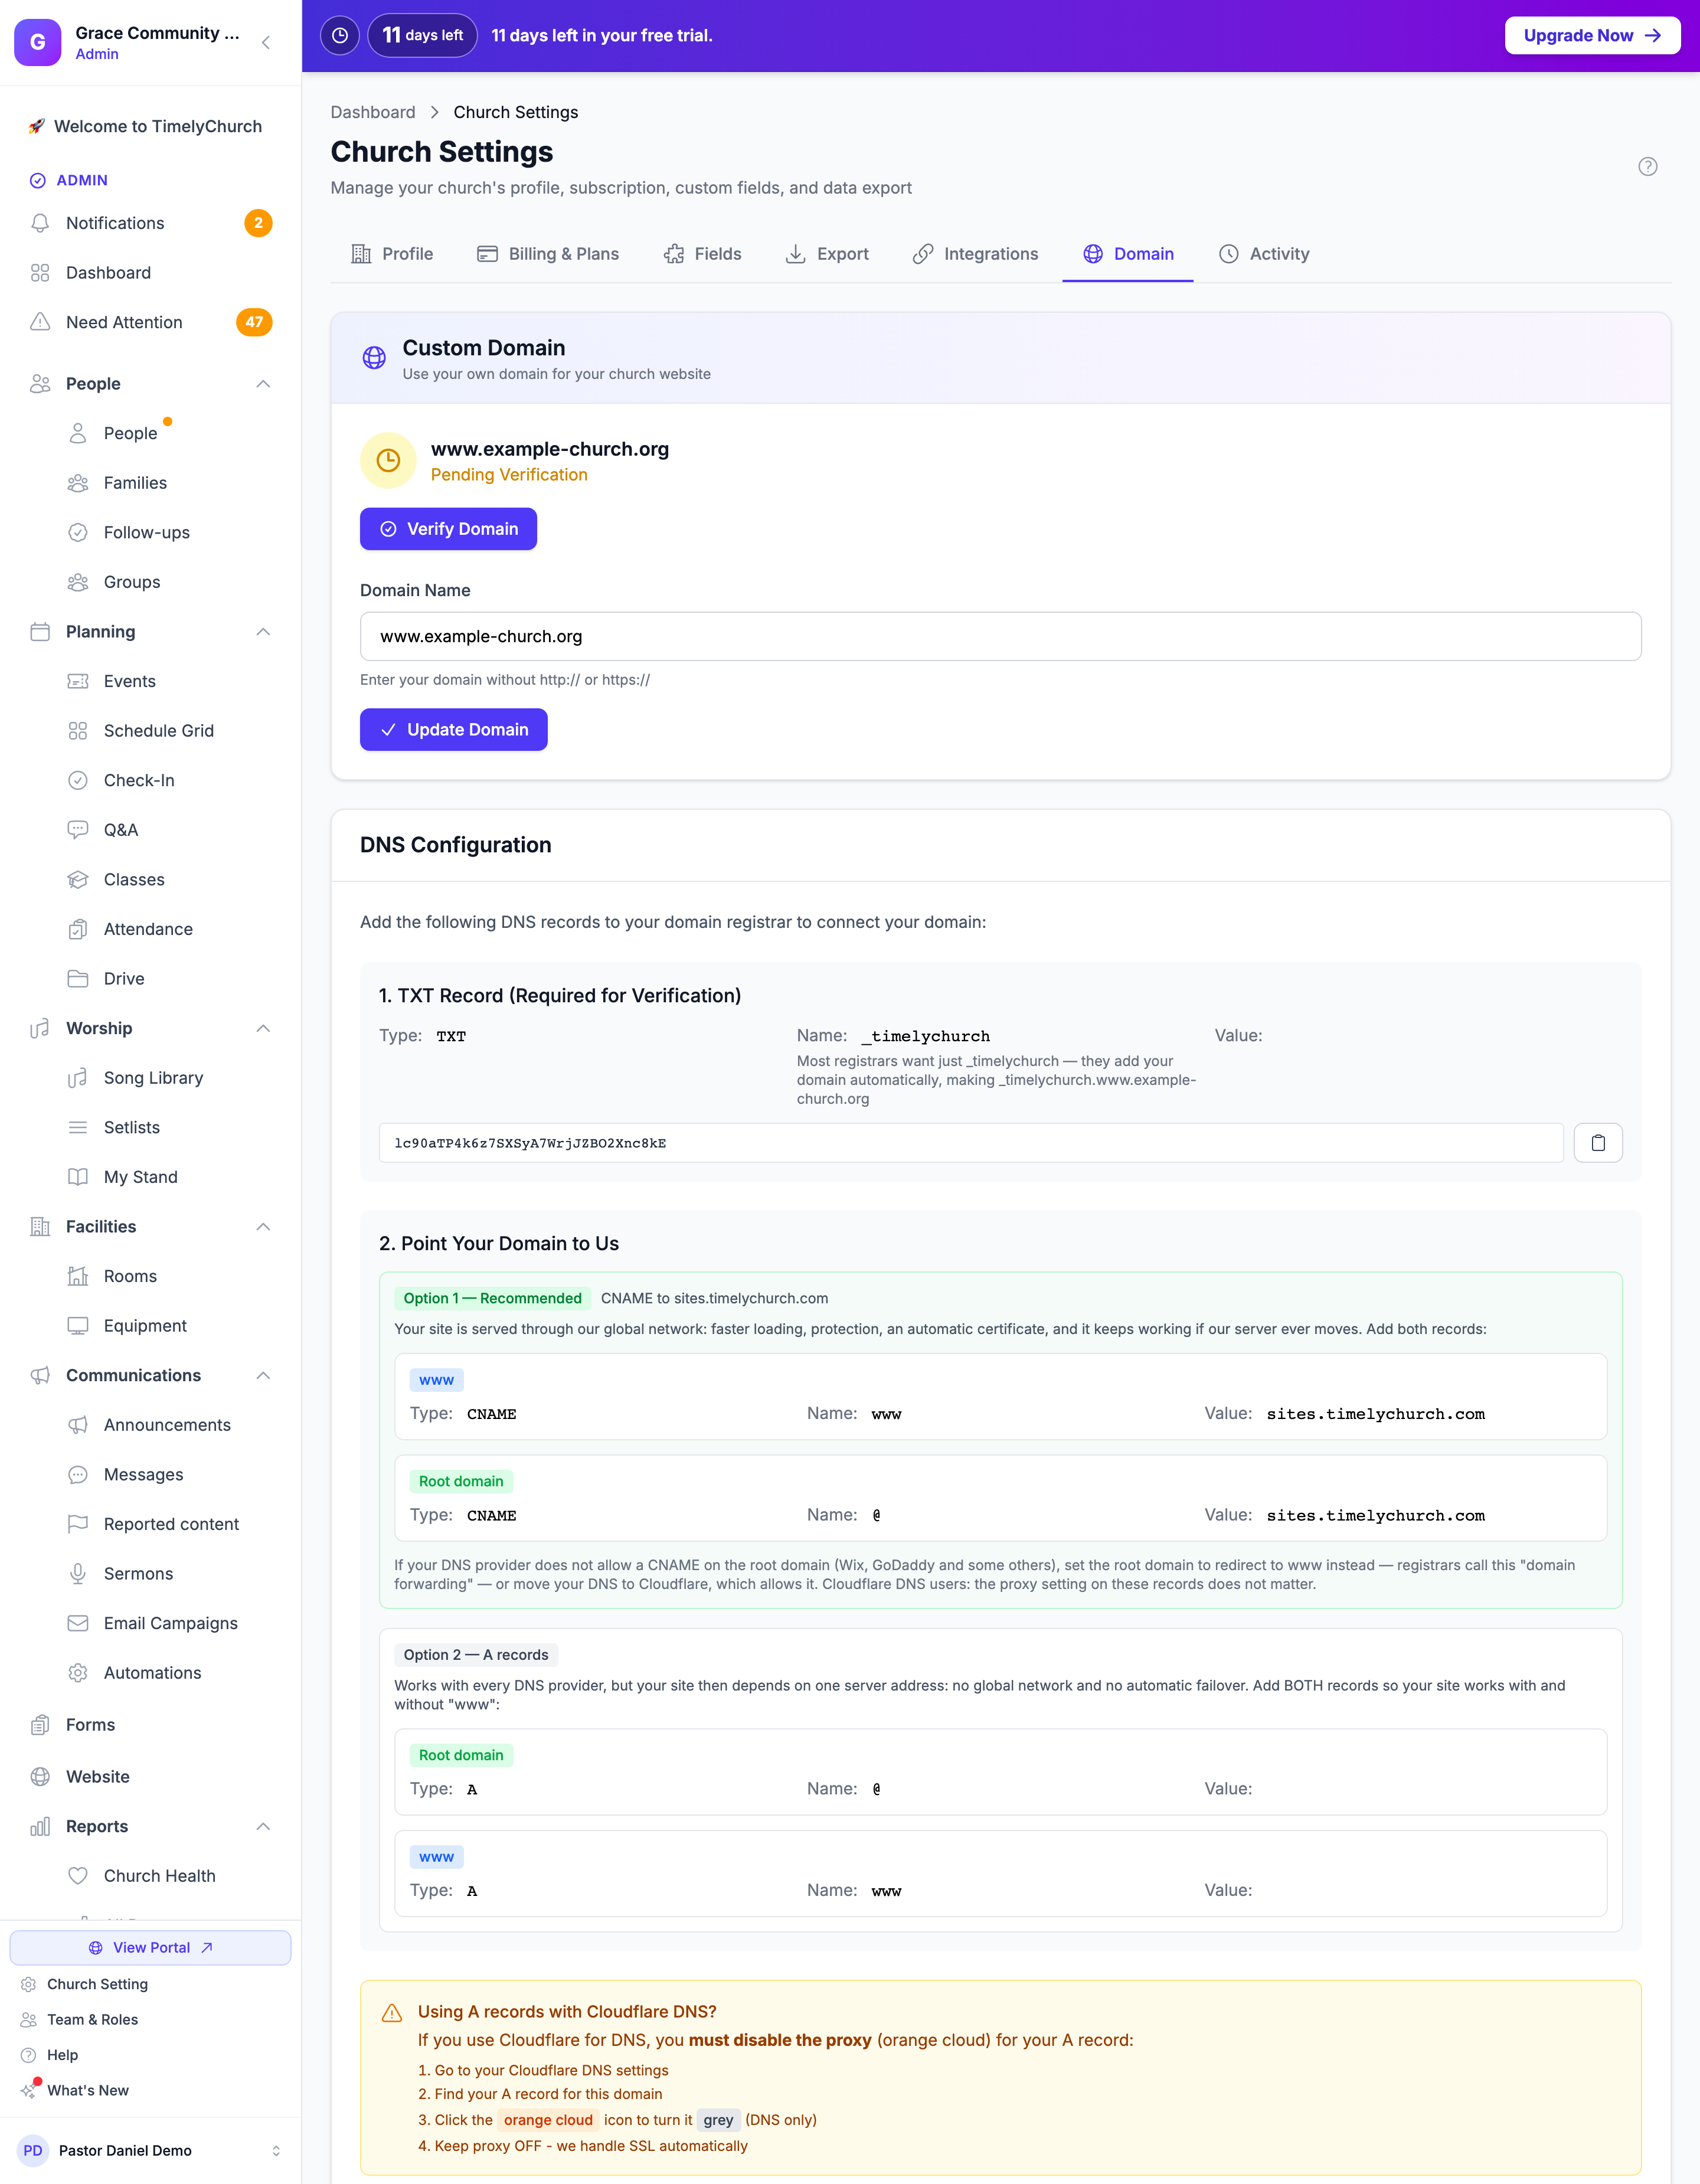
Task: Click the trial clock icon in banner
Action: [x=340, y=35]
